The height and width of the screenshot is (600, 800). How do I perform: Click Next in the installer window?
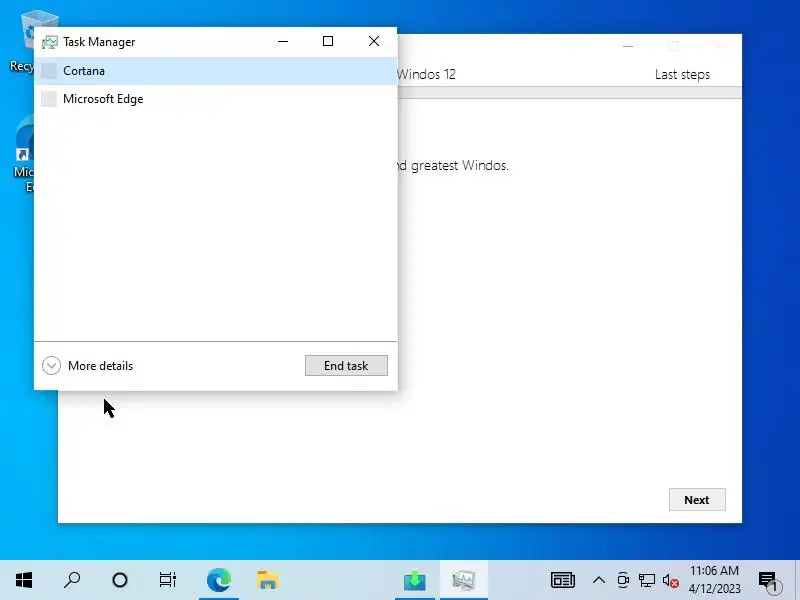pos(697,500)
